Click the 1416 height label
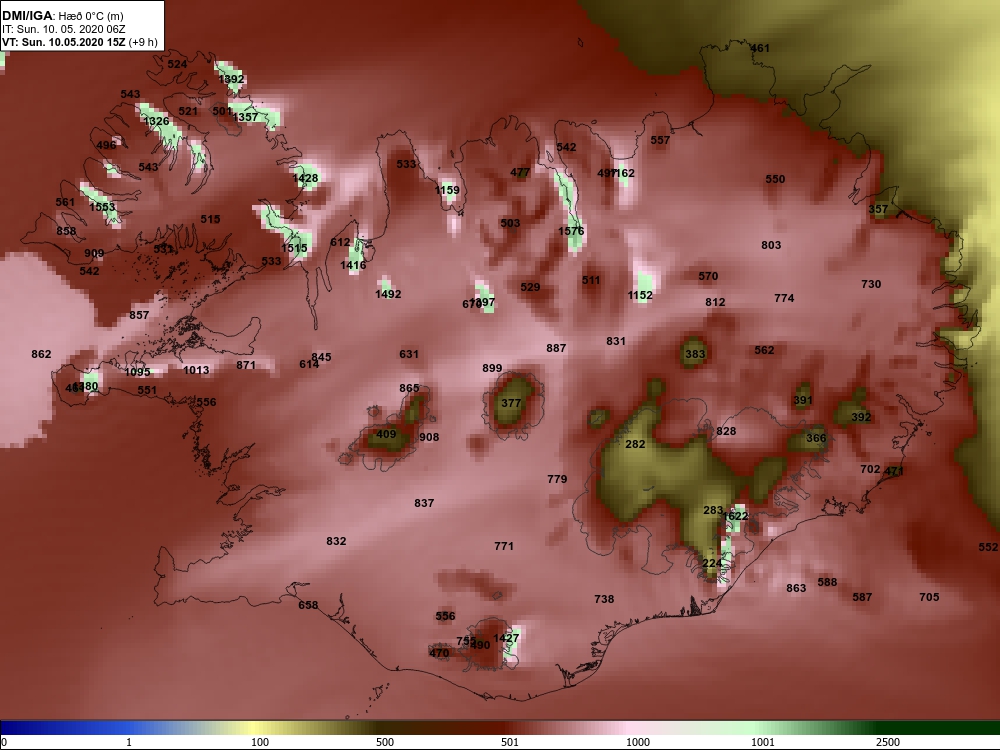 tap(353, 265)
